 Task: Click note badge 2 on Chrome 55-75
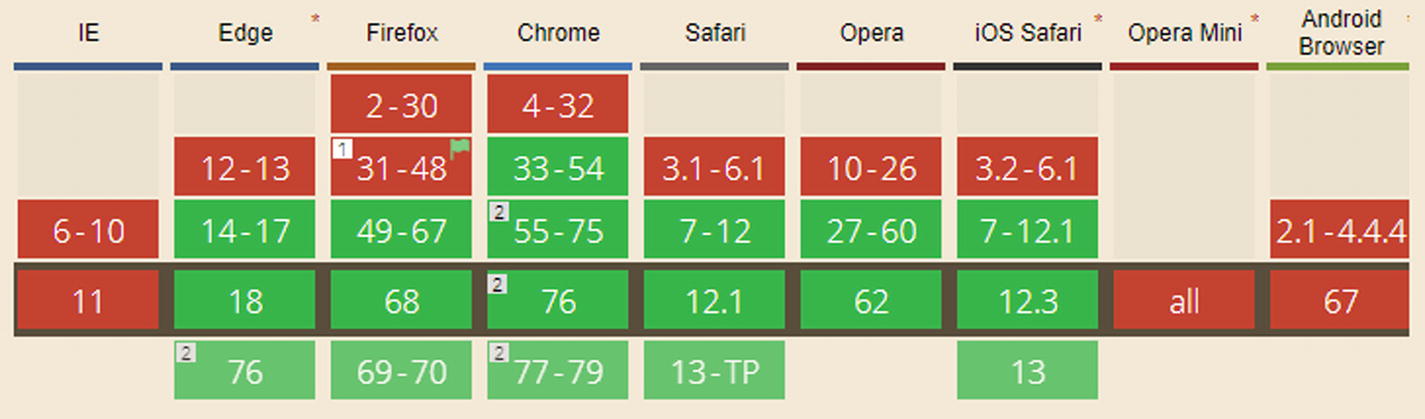(x=497, y=211)
